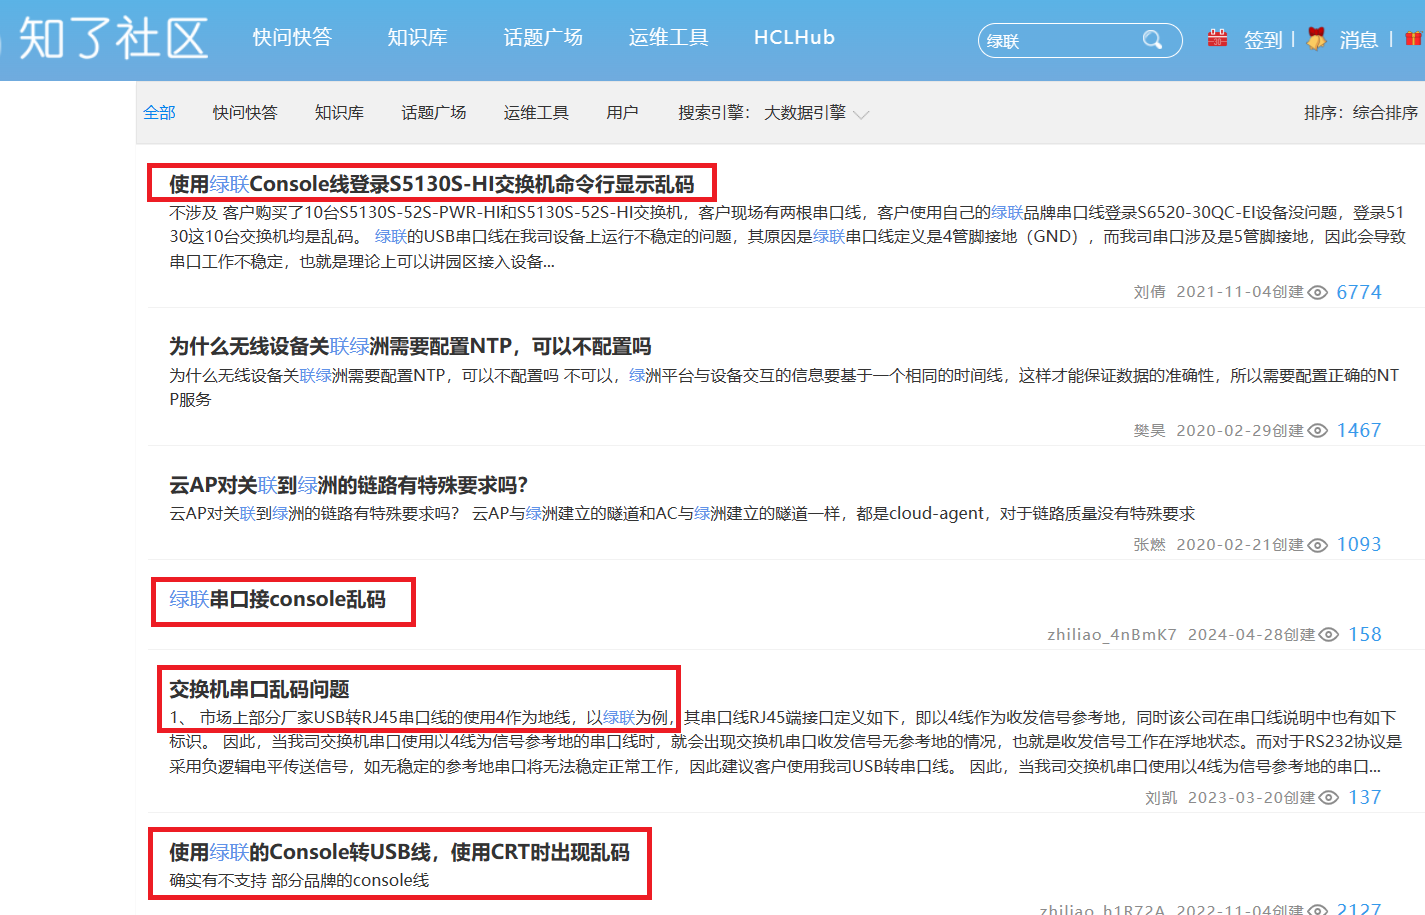1425x915 pixels.
Task: Click author name 刘倩
Action: (1149, 292)
